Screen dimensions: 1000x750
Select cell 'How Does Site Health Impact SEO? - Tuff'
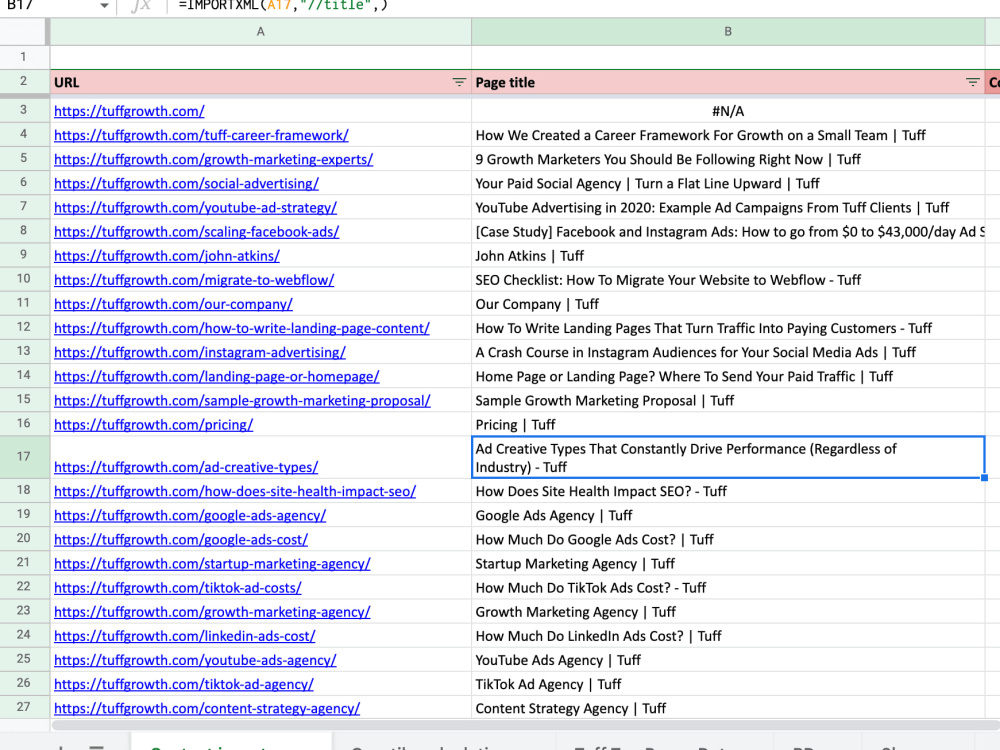click(x=728, y=492)
